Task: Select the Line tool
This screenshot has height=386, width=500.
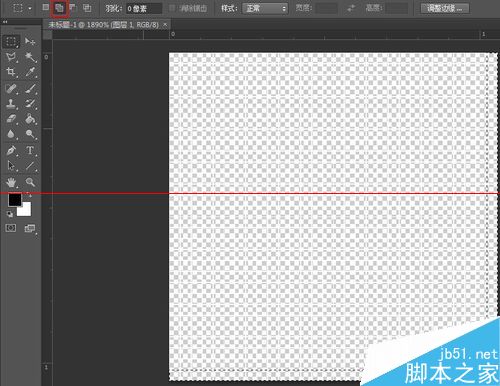Action: (x=30, y=166)
